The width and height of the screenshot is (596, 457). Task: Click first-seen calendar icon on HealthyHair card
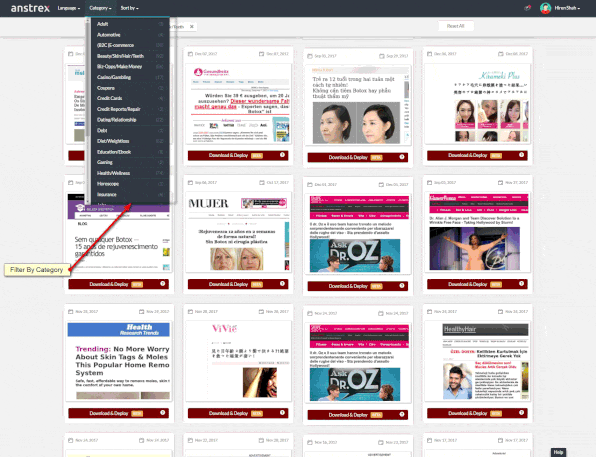pos(430,311)
